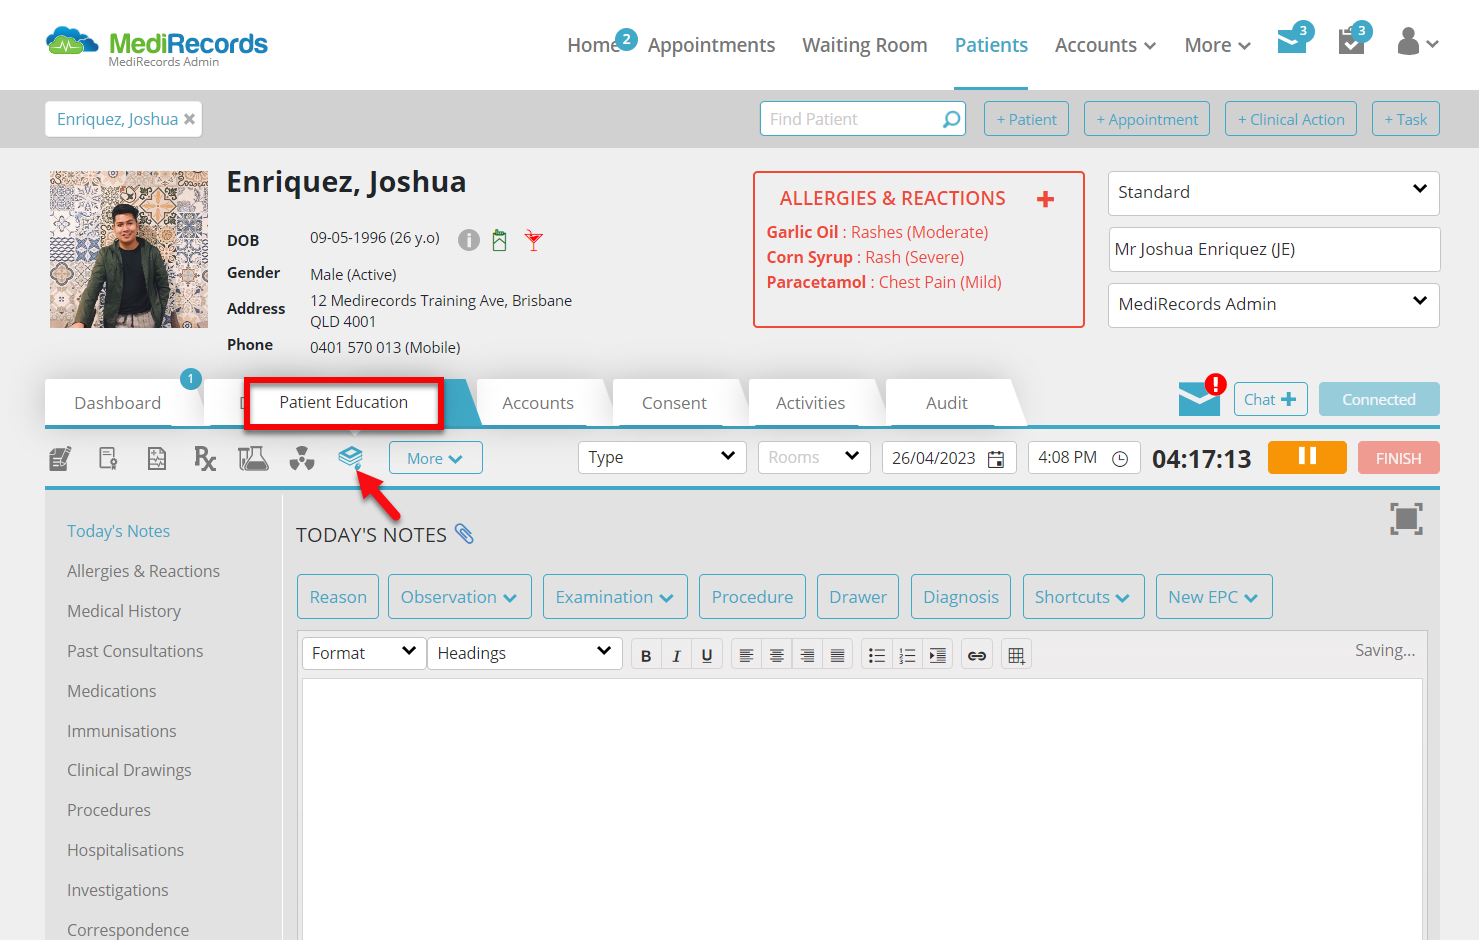Open the envelope icon with red alert
1479x940 pixels.
click(x=1200, y=397)
